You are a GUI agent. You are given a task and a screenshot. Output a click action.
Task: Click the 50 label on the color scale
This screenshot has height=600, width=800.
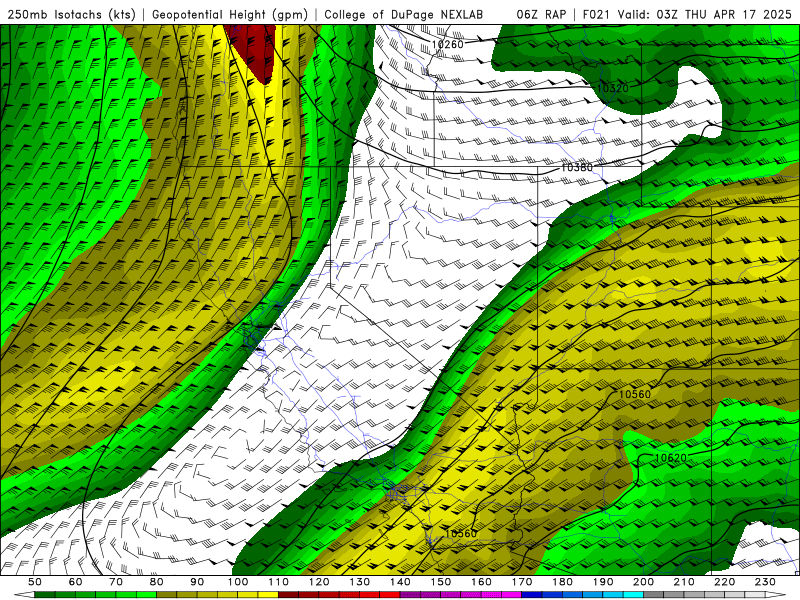click(35, 582)
